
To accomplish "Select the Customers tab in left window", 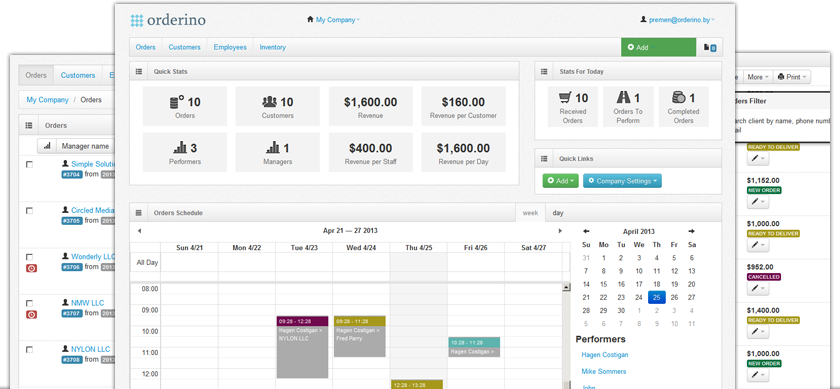I will coord(78,76).
